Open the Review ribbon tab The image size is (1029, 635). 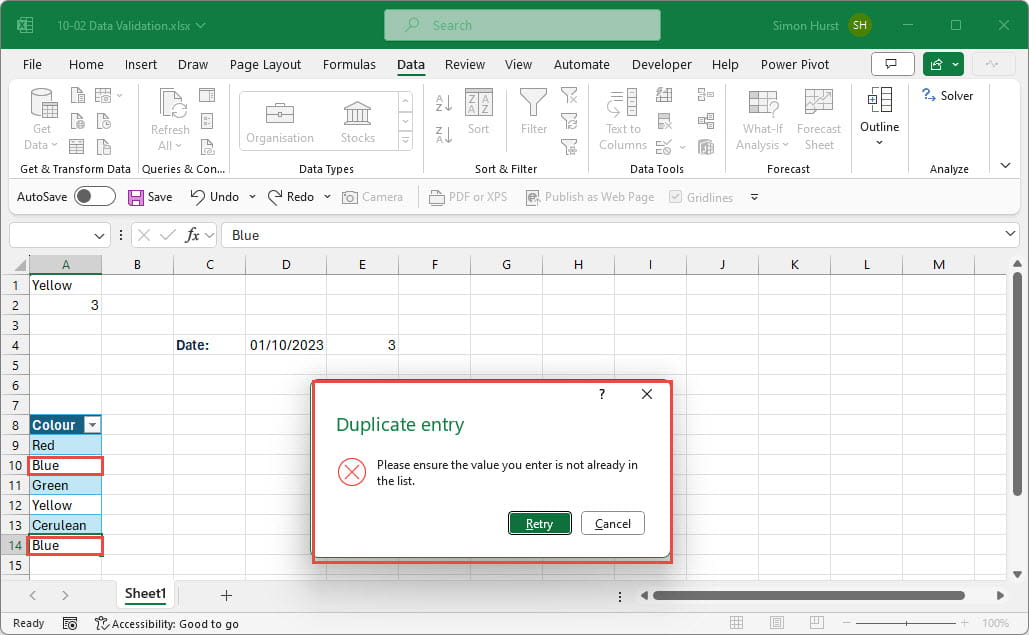click(465, 64)
